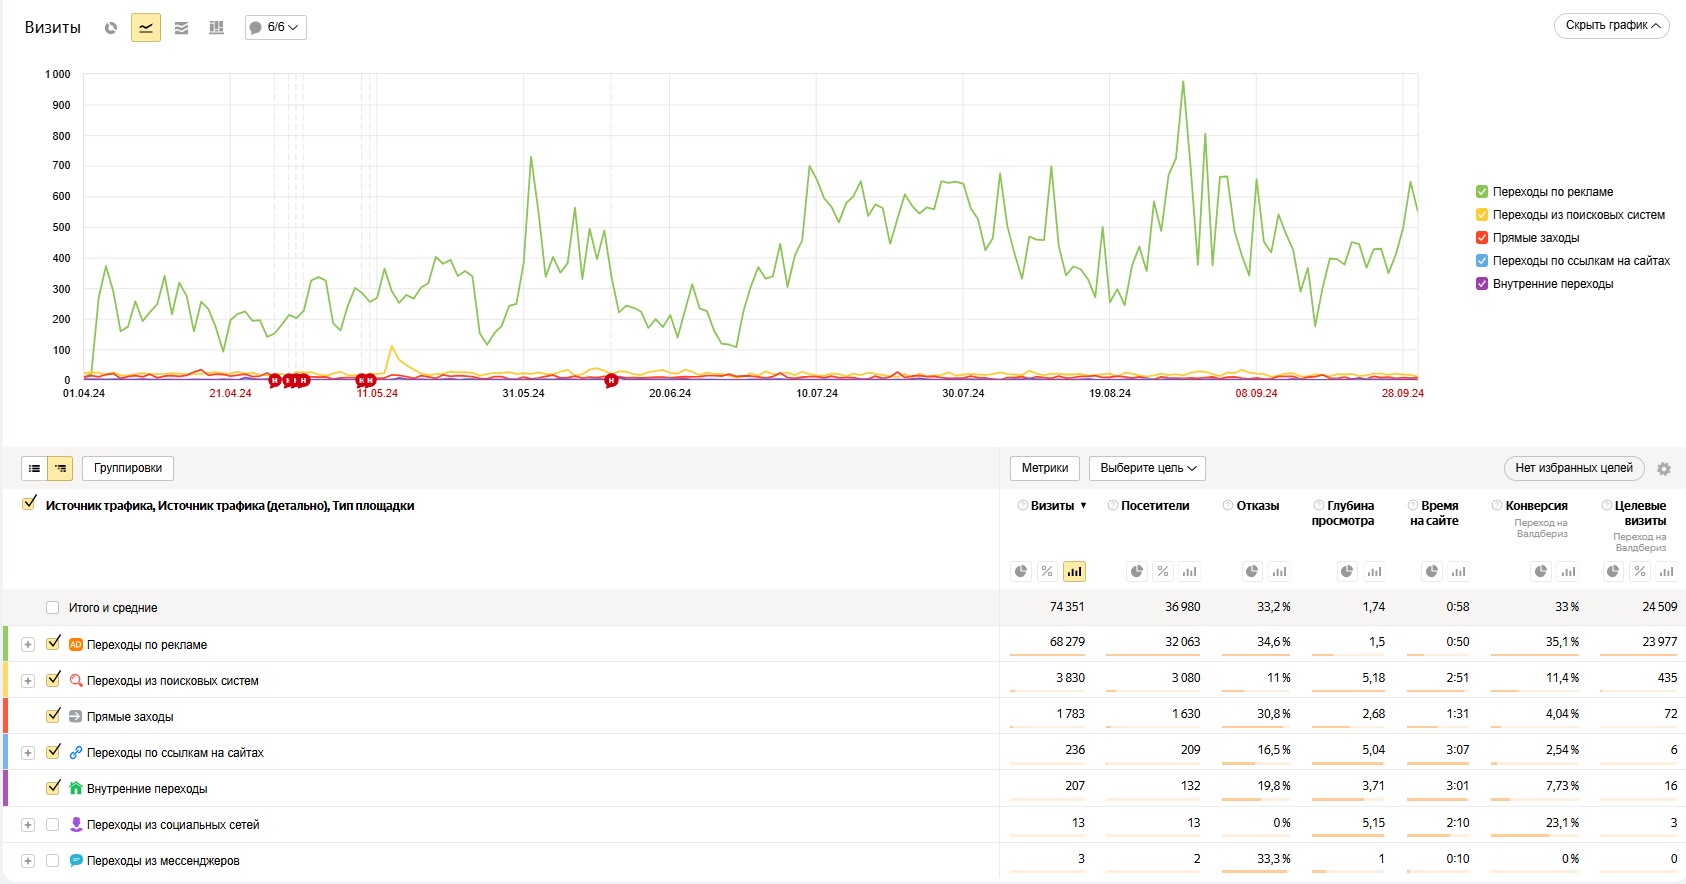Expand Переходы из поисковых систем row
Image resolution: width=1686 pixels, height=884 pixels.
[x=28, y=681]
